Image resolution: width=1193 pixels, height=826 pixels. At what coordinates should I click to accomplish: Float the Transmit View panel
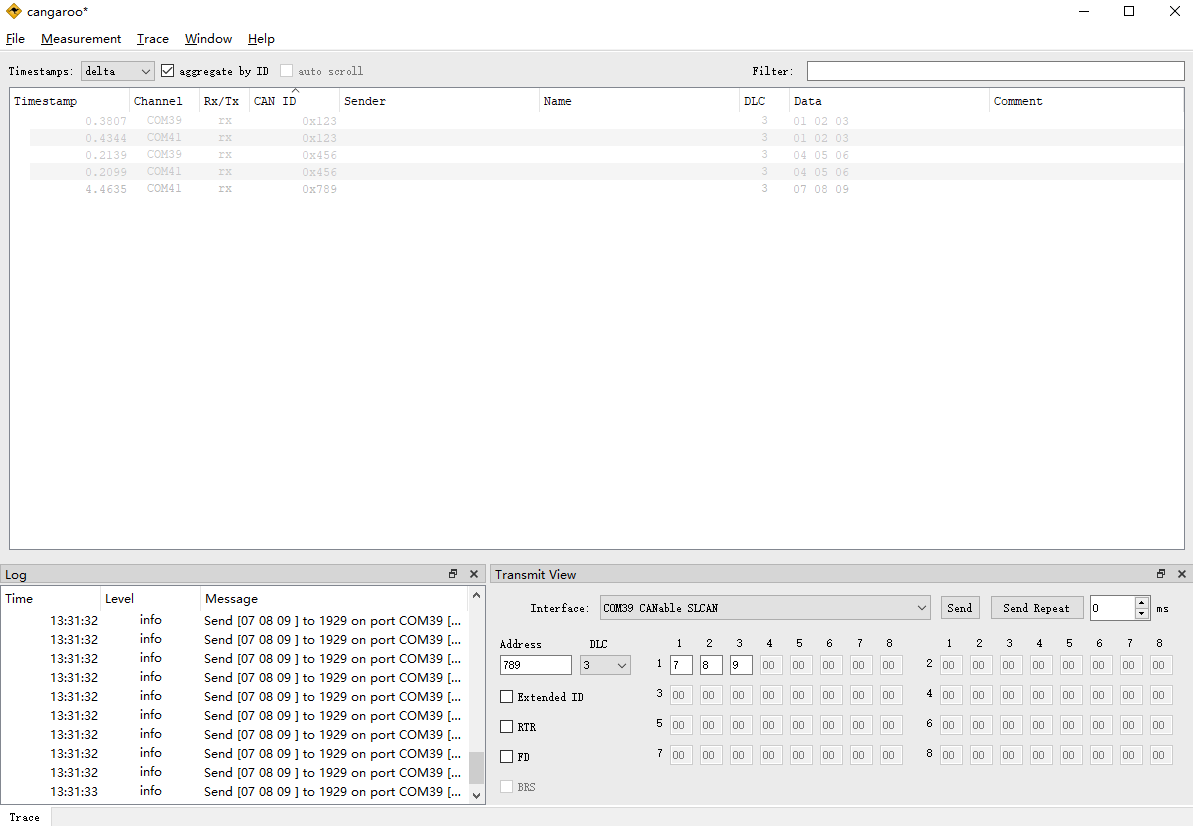(1161, 574)
